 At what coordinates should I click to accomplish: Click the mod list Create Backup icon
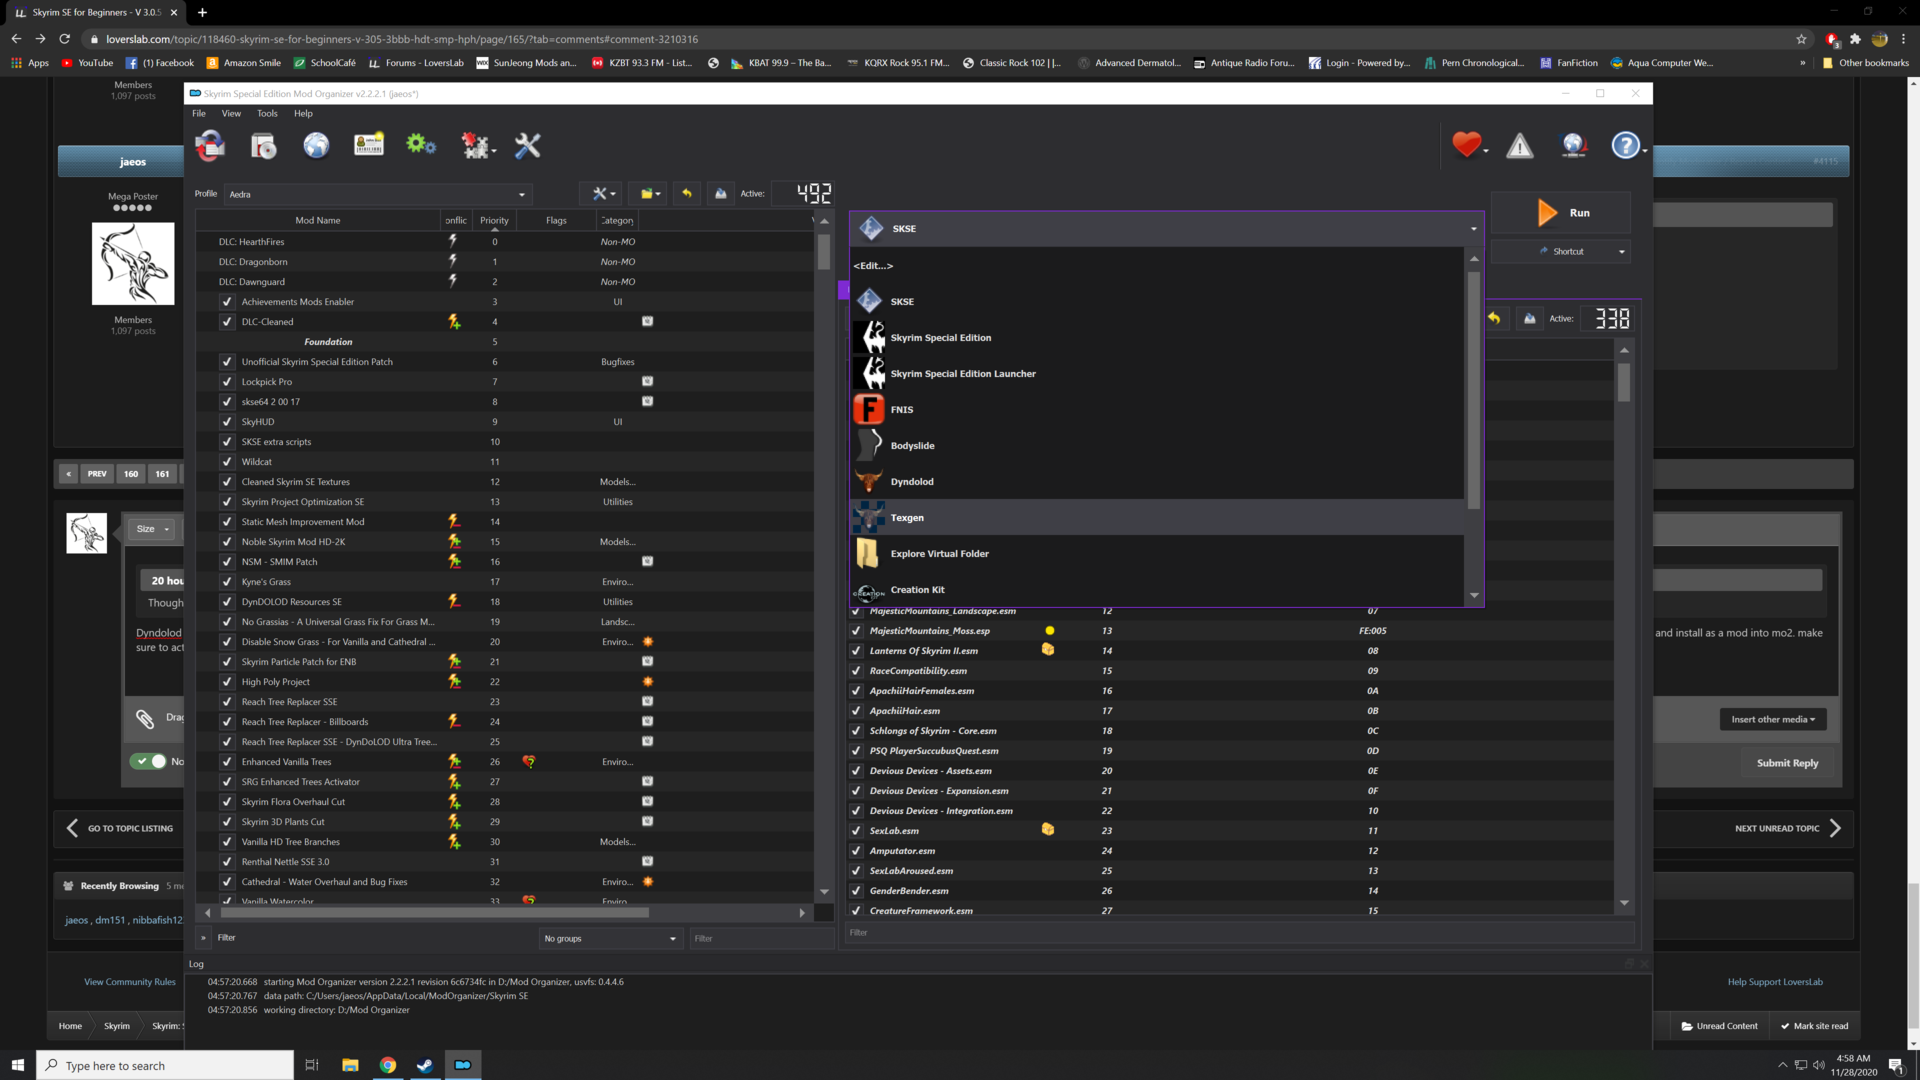[x=721, y=194]
